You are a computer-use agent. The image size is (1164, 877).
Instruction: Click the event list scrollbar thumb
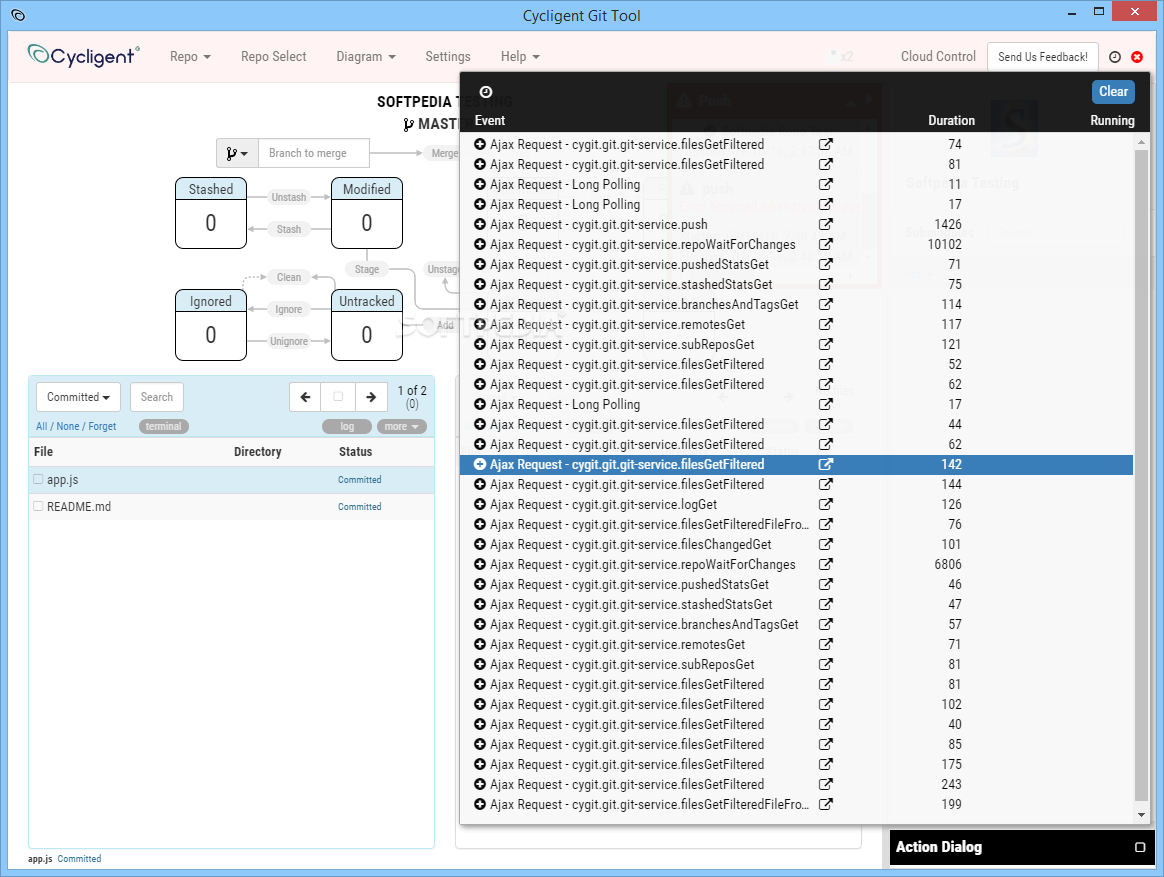[x=1142, y=475]
